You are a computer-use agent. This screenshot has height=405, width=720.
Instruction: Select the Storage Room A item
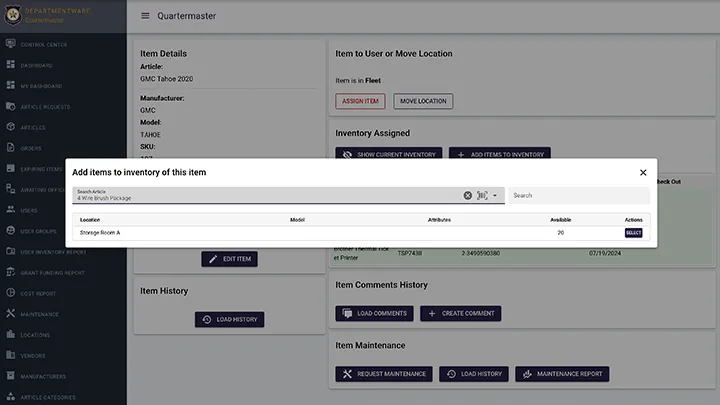pos(633,233)
